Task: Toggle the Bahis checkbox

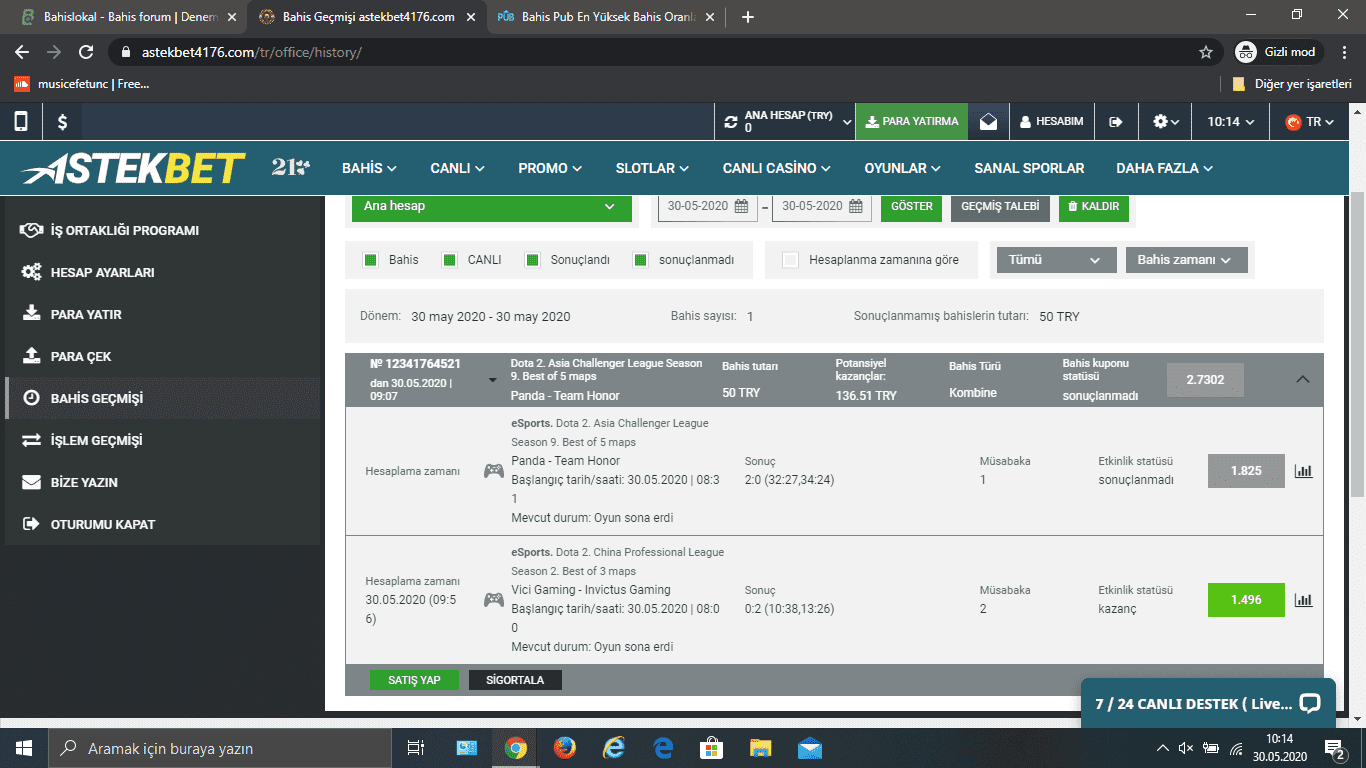Action: point(370,260)
